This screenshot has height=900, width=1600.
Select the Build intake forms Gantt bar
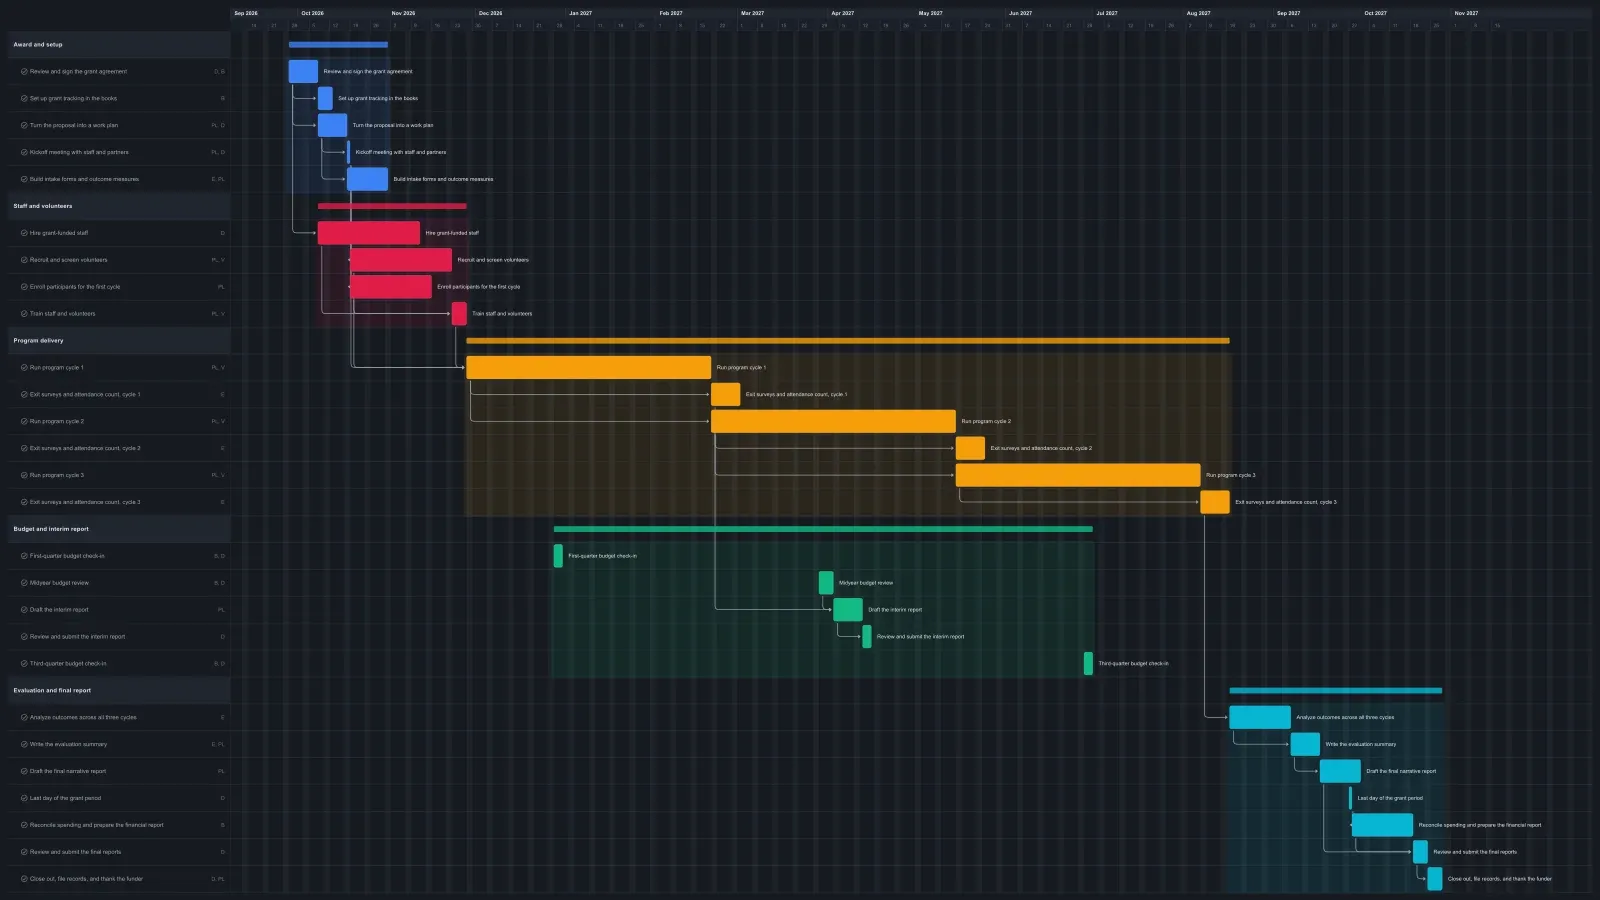click(x=367, y=180)
